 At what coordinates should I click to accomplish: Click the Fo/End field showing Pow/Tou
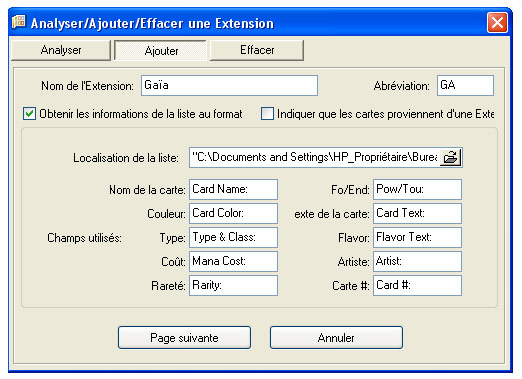tap(417, 189)
